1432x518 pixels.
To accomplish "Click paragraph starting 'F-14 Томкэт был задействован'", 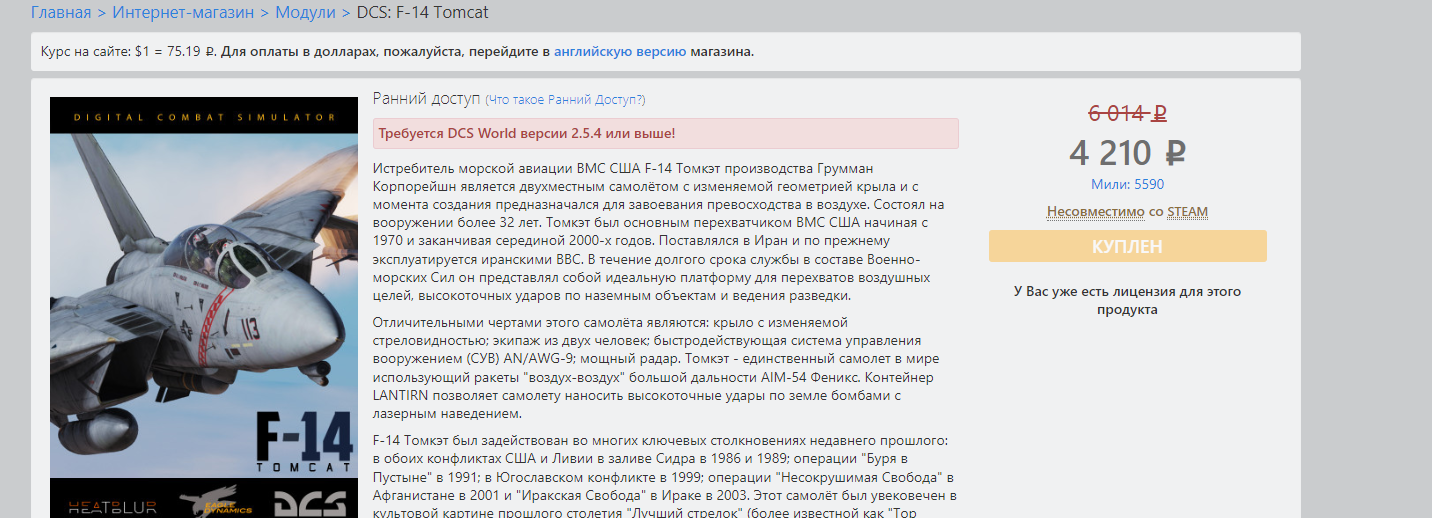I will tap(665, 476).
